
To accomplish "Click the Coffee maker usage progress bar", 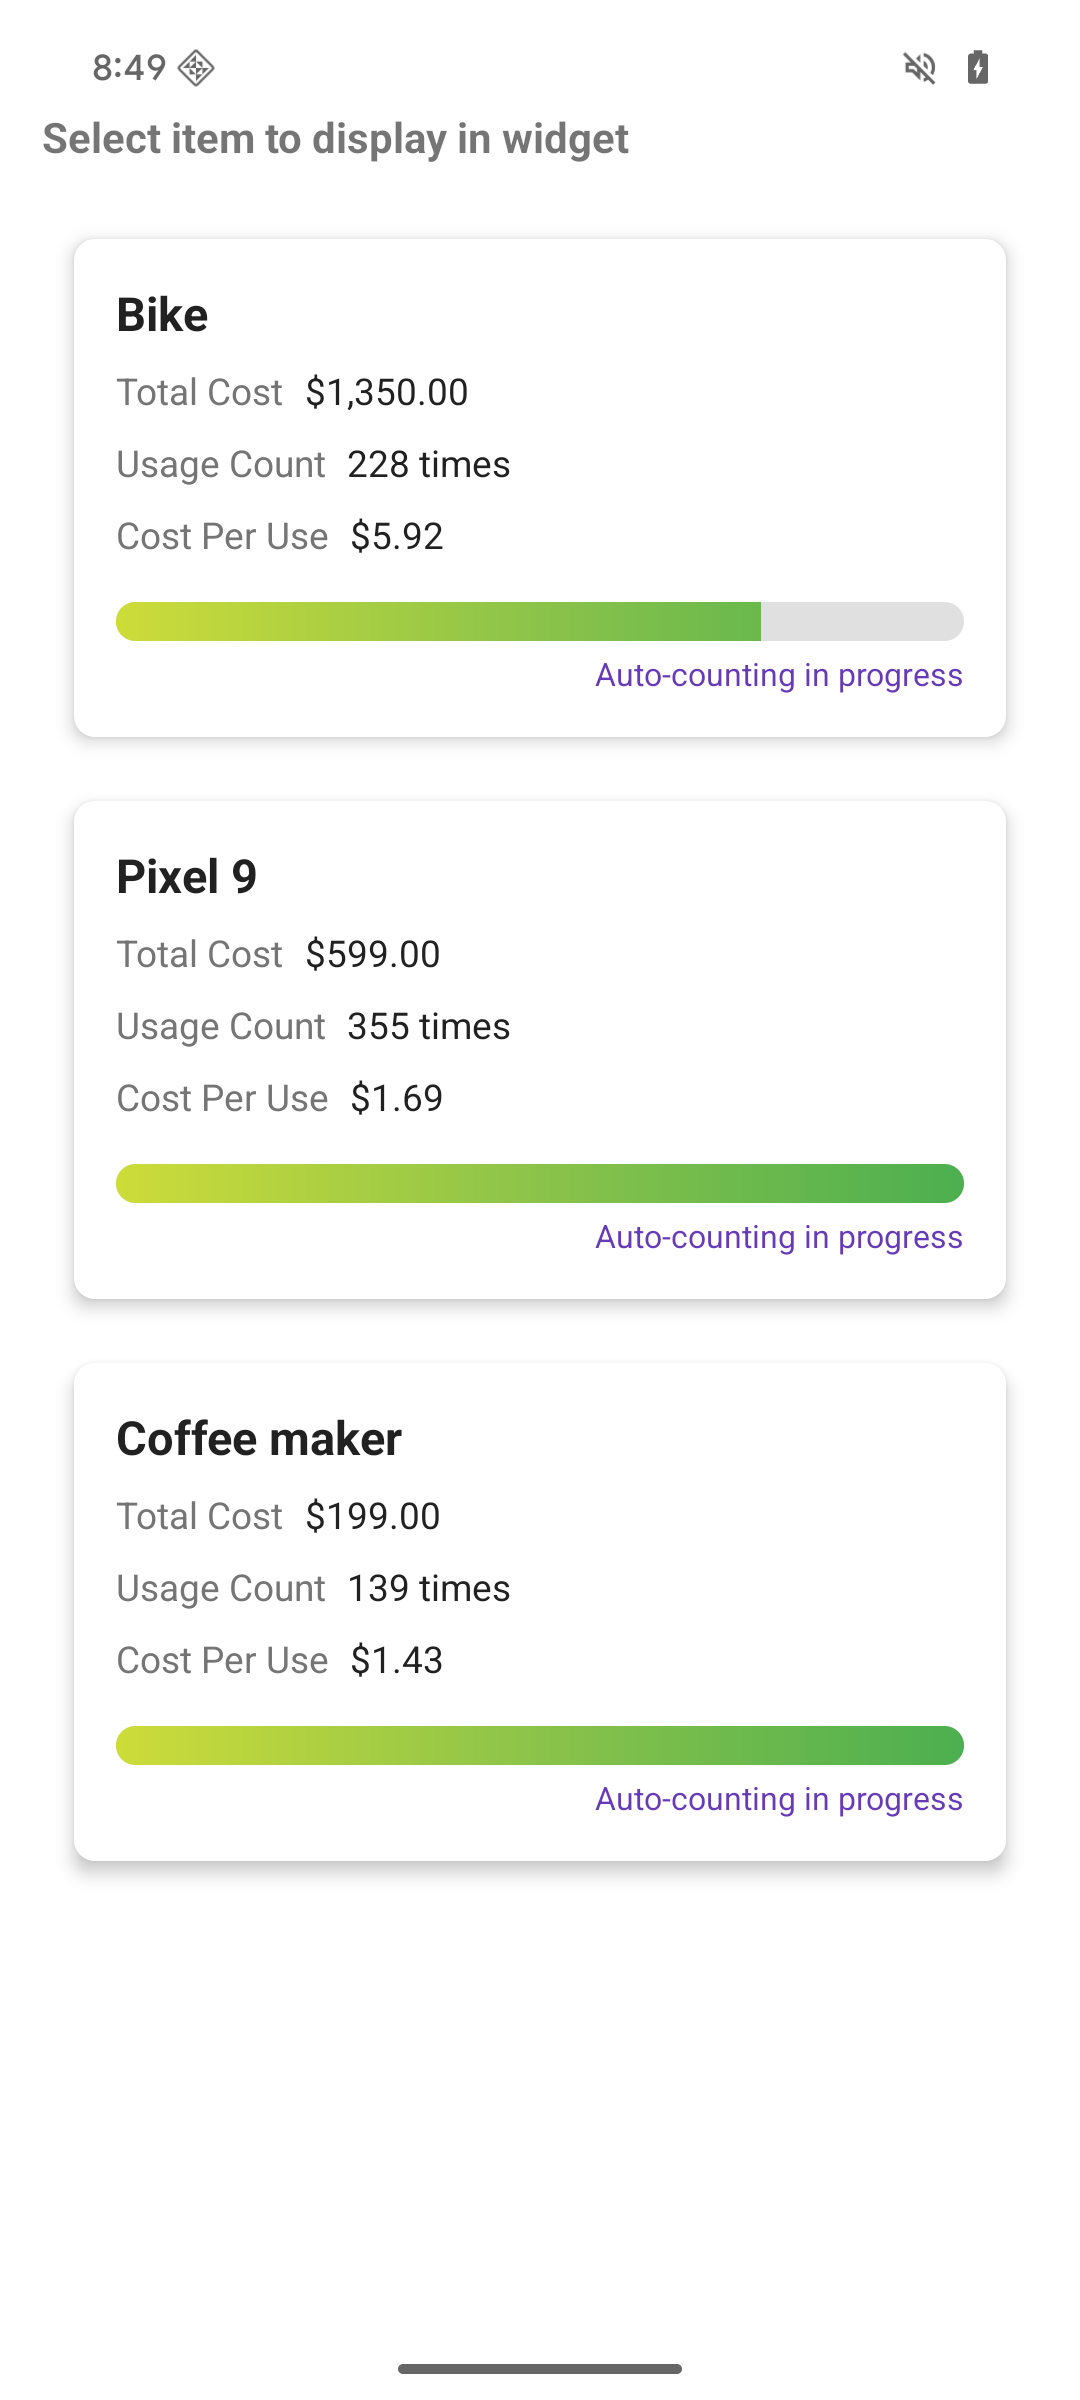I will click(x=540, y=1745).
